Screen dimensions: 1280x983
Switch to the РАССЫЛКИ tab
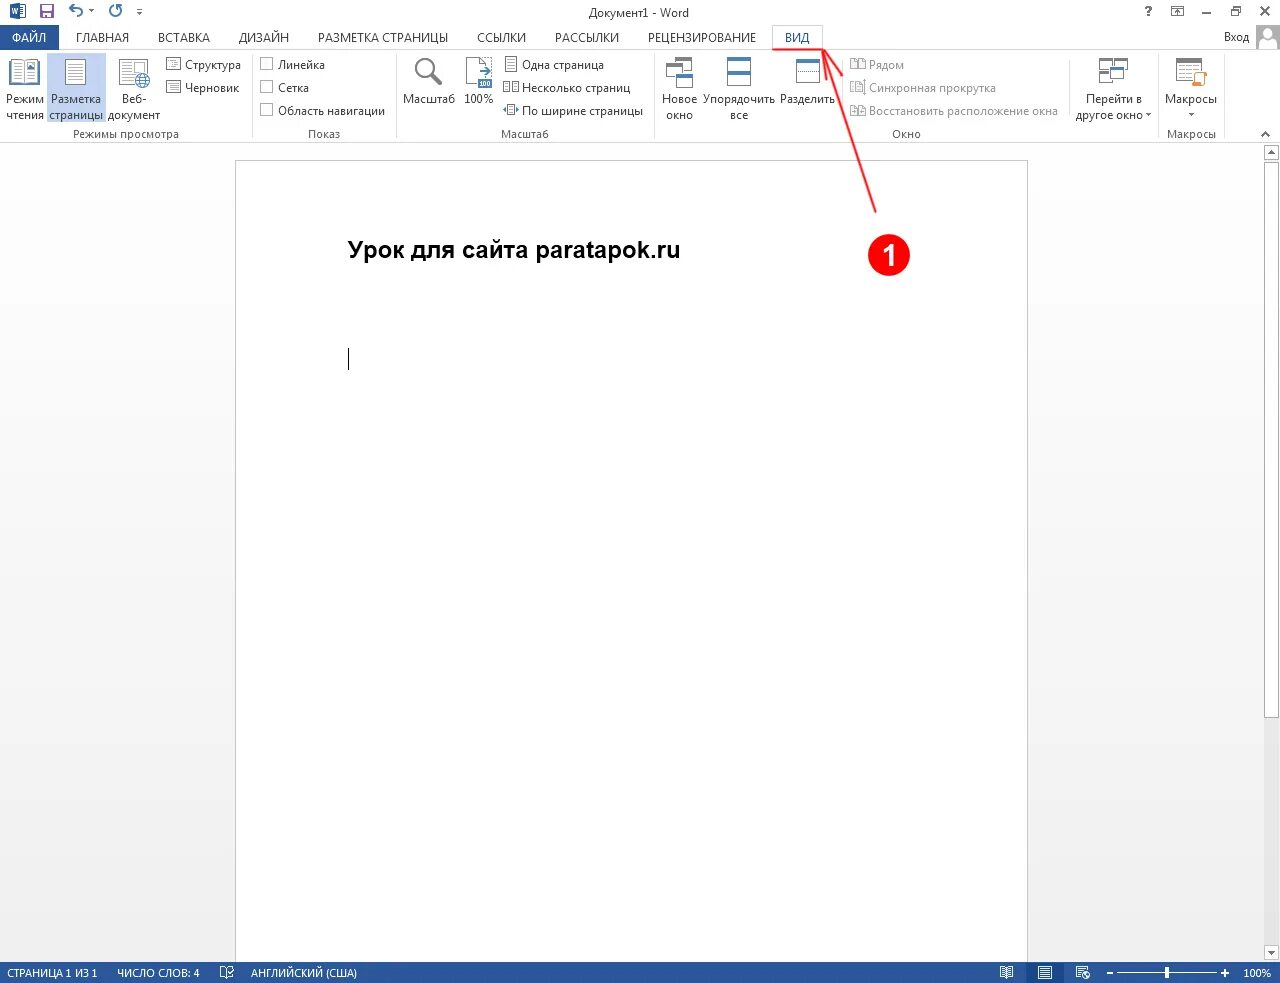click(587, 38)
